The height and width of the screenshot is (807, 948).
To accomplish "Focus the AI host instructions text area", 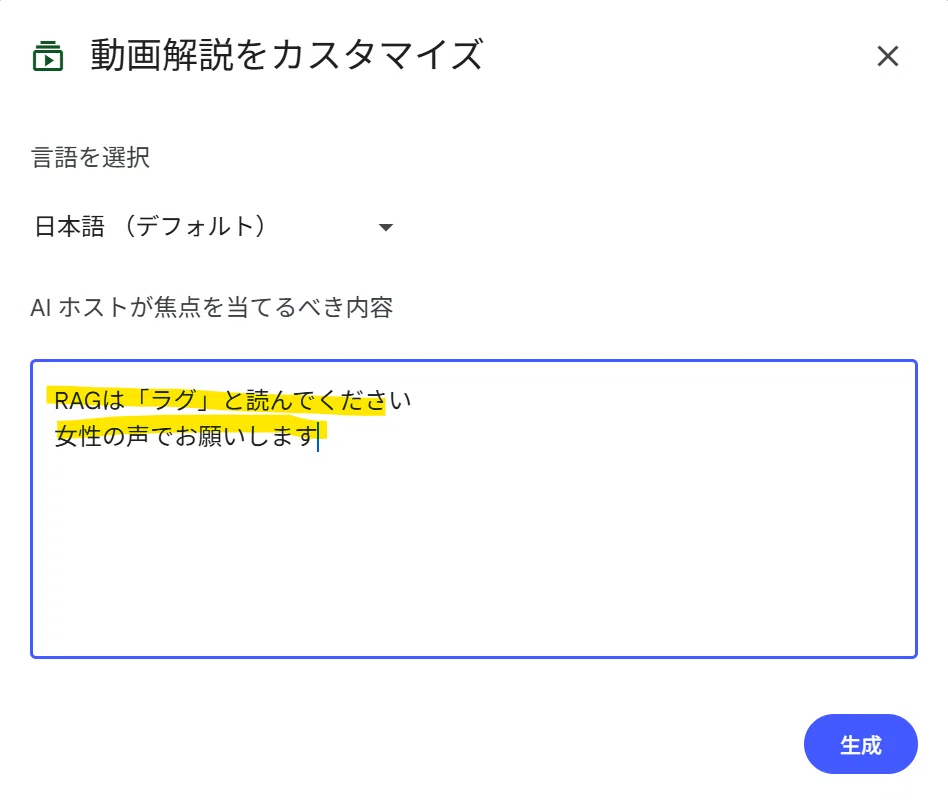I will click(474, 509).
